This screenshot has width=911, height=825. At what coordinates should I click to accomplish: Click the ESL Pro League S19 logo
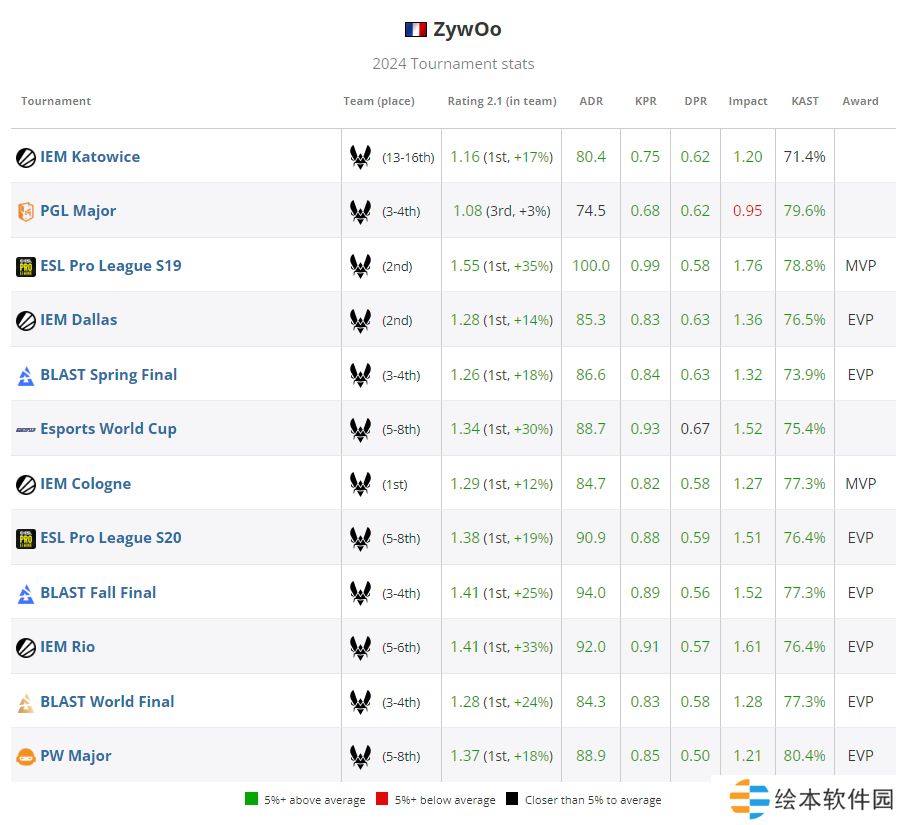point(26,266)
